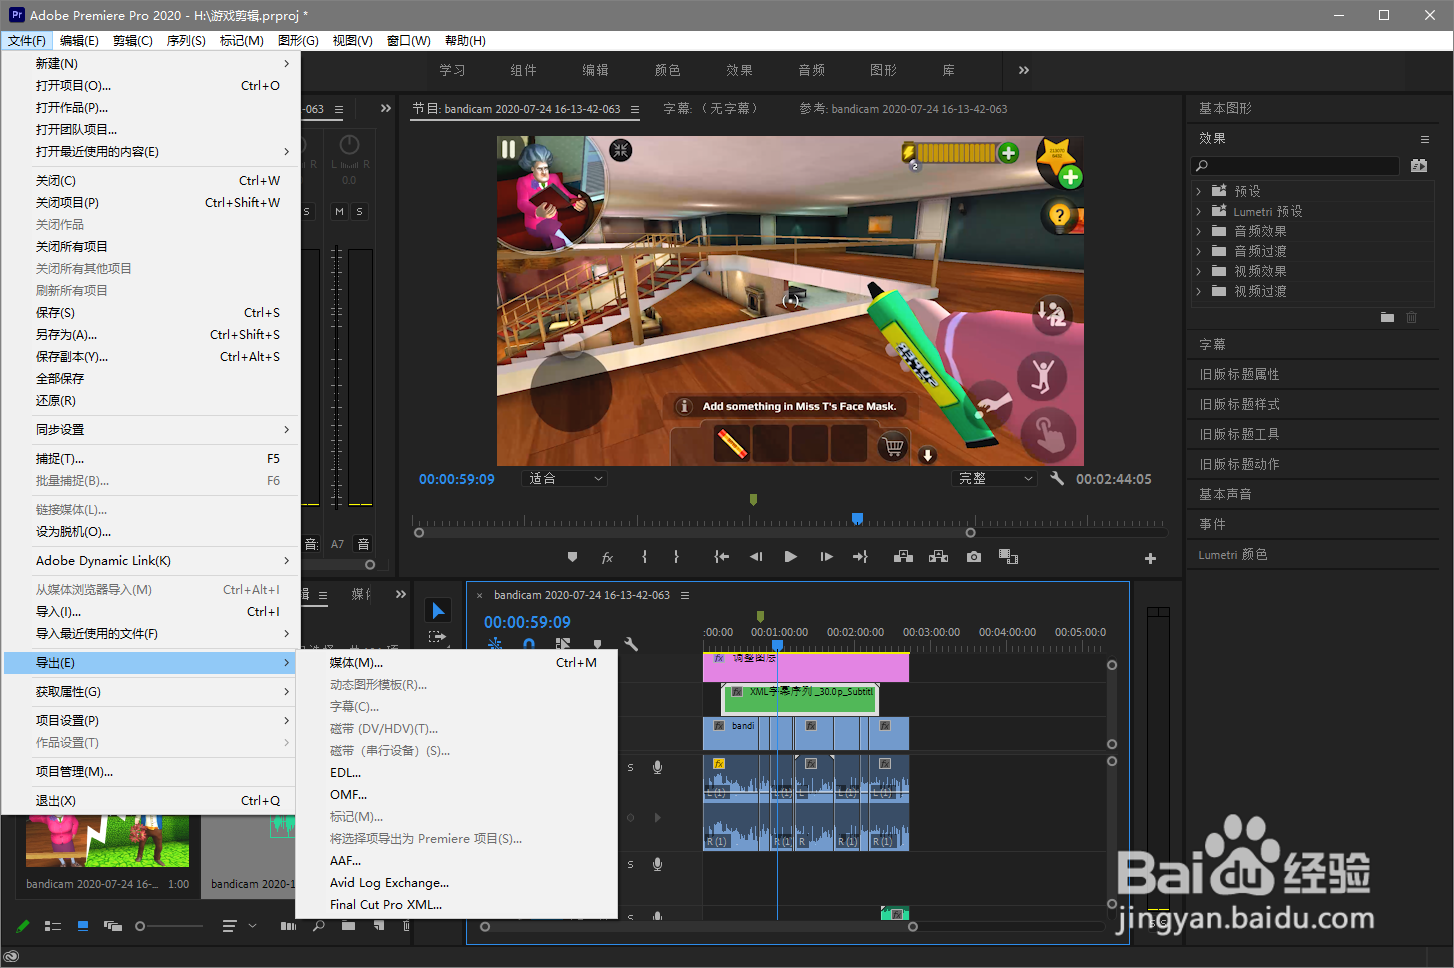Click New Item icon in Project panel
The height and width of the screenshot is (968, 1454).
pos(379,926)
